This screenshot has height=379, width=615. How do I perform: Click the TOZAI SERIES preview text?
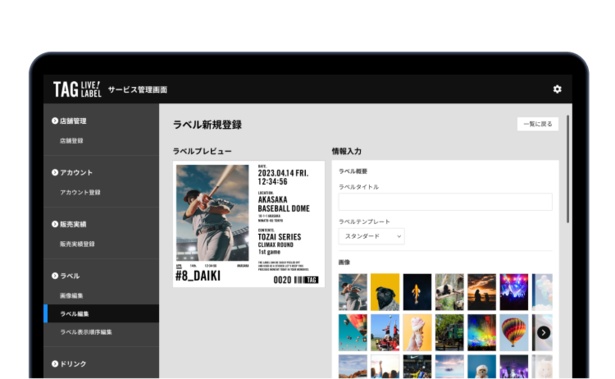[x=279, y=237]
